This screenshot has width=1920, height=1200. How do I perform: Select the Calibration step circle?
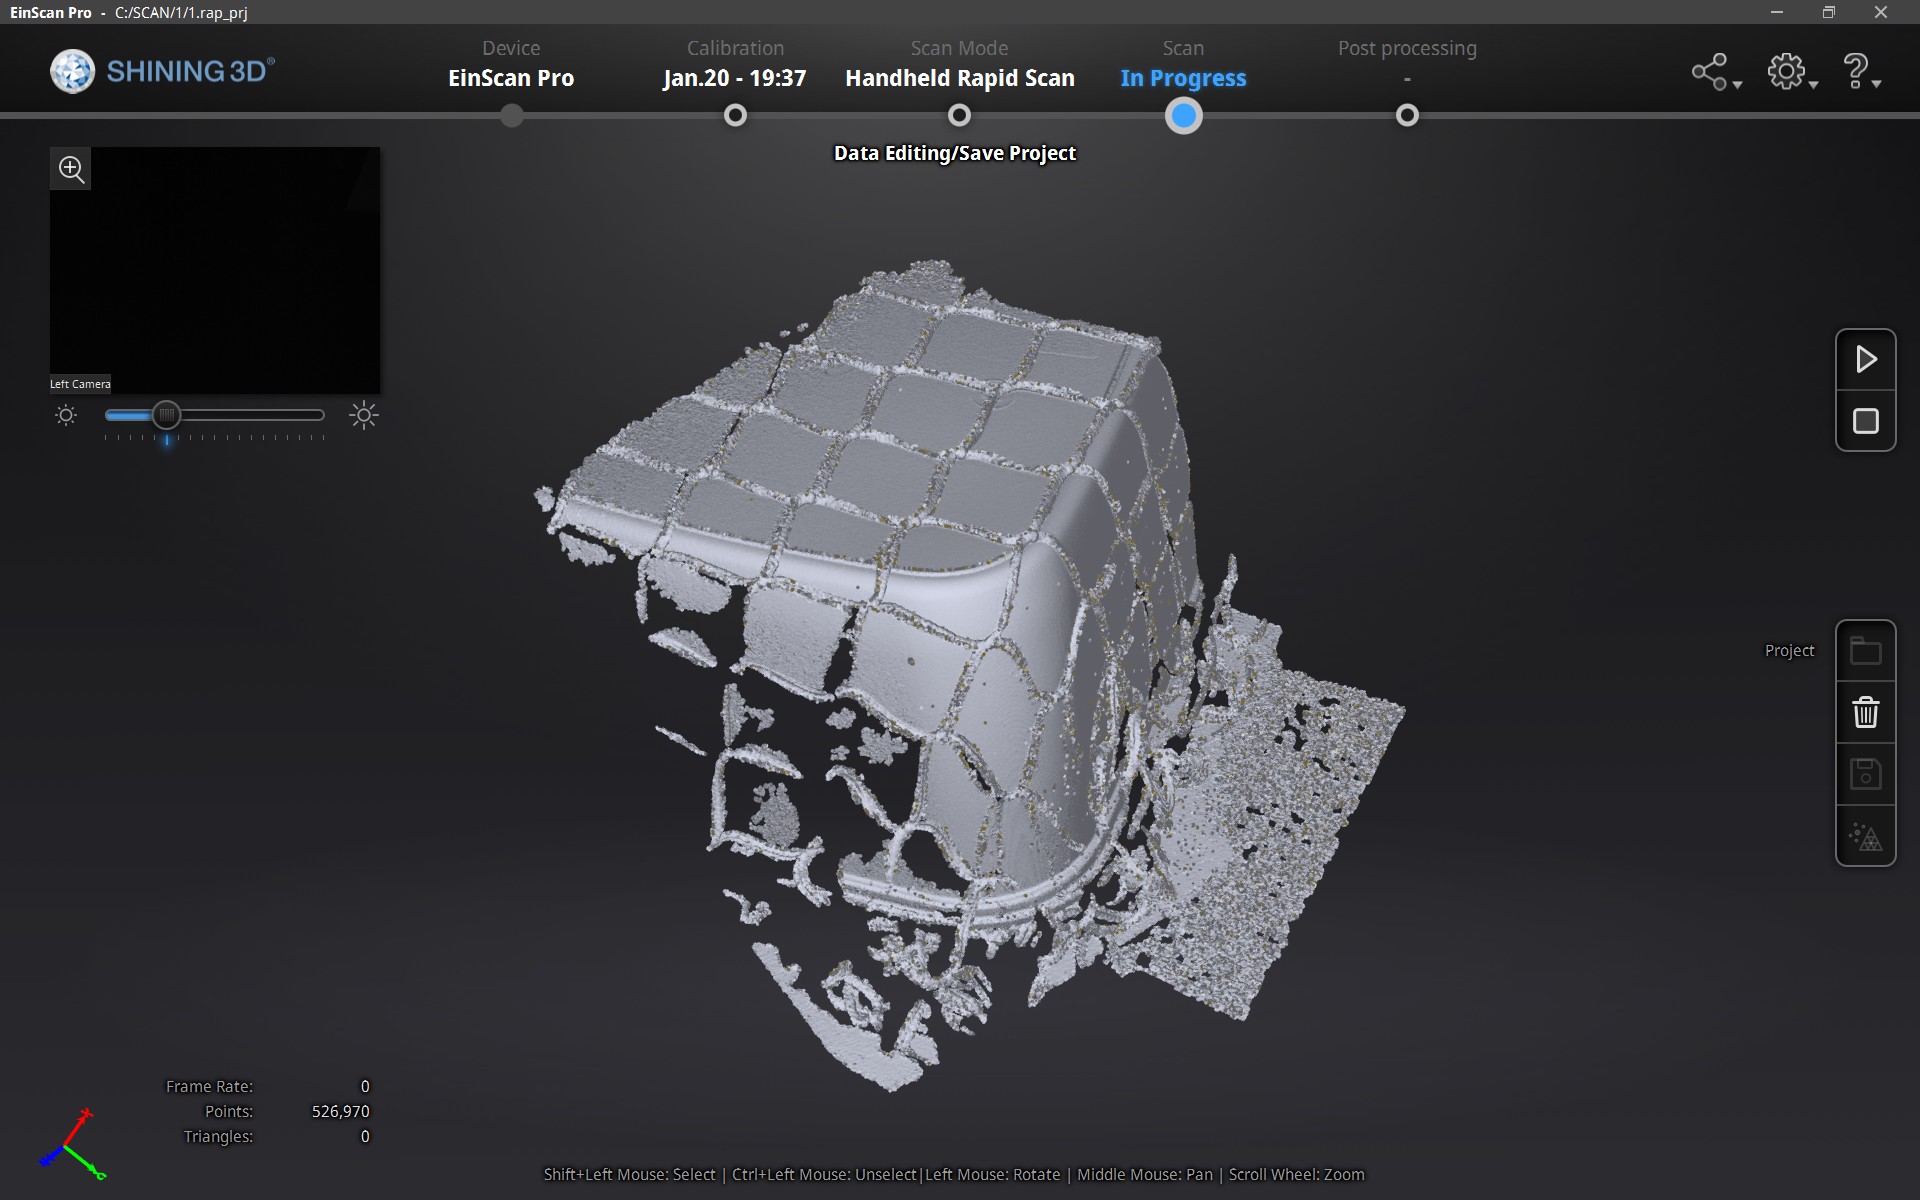[x=735, y=116]
